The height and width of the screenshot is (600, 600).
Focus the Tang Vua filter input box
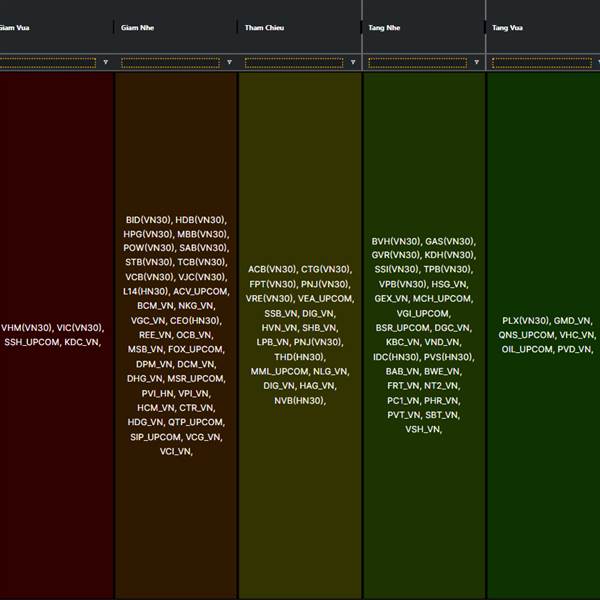(542, 63)
